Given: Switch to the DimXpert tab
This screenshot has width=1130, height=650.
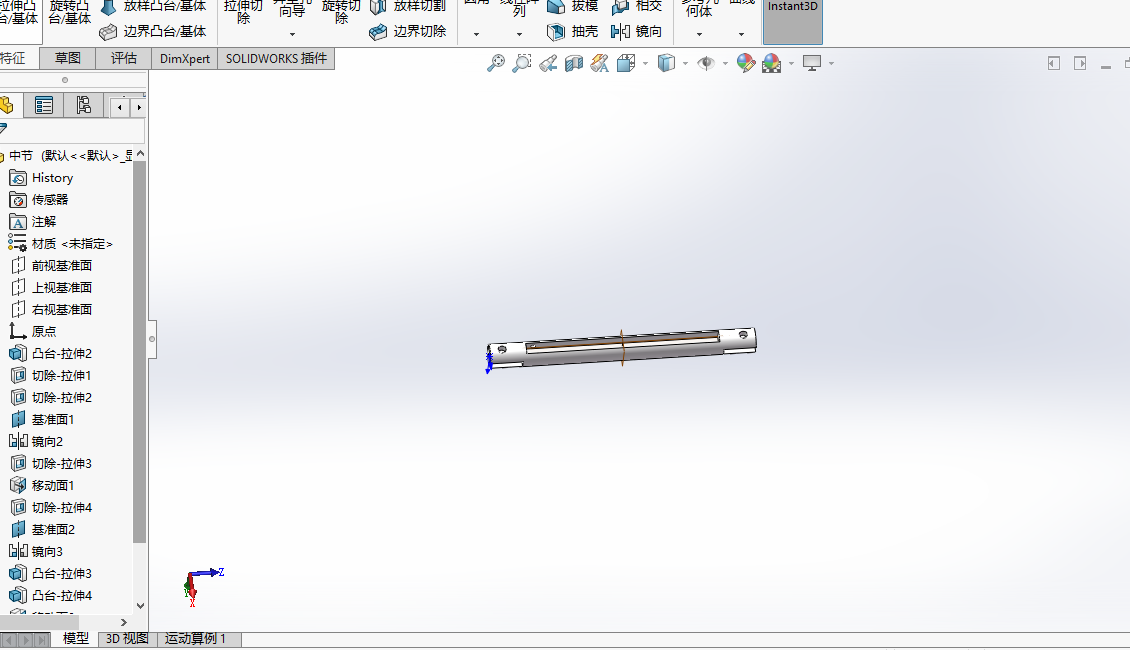Looking at the screenshot, I should click(x=184, y=58).
